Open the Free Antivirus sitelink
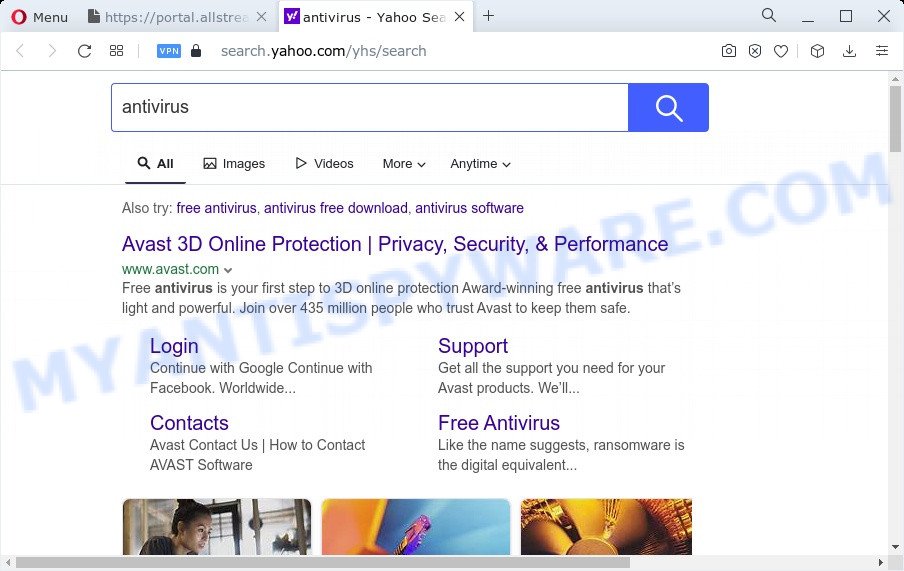 [499, 423]
